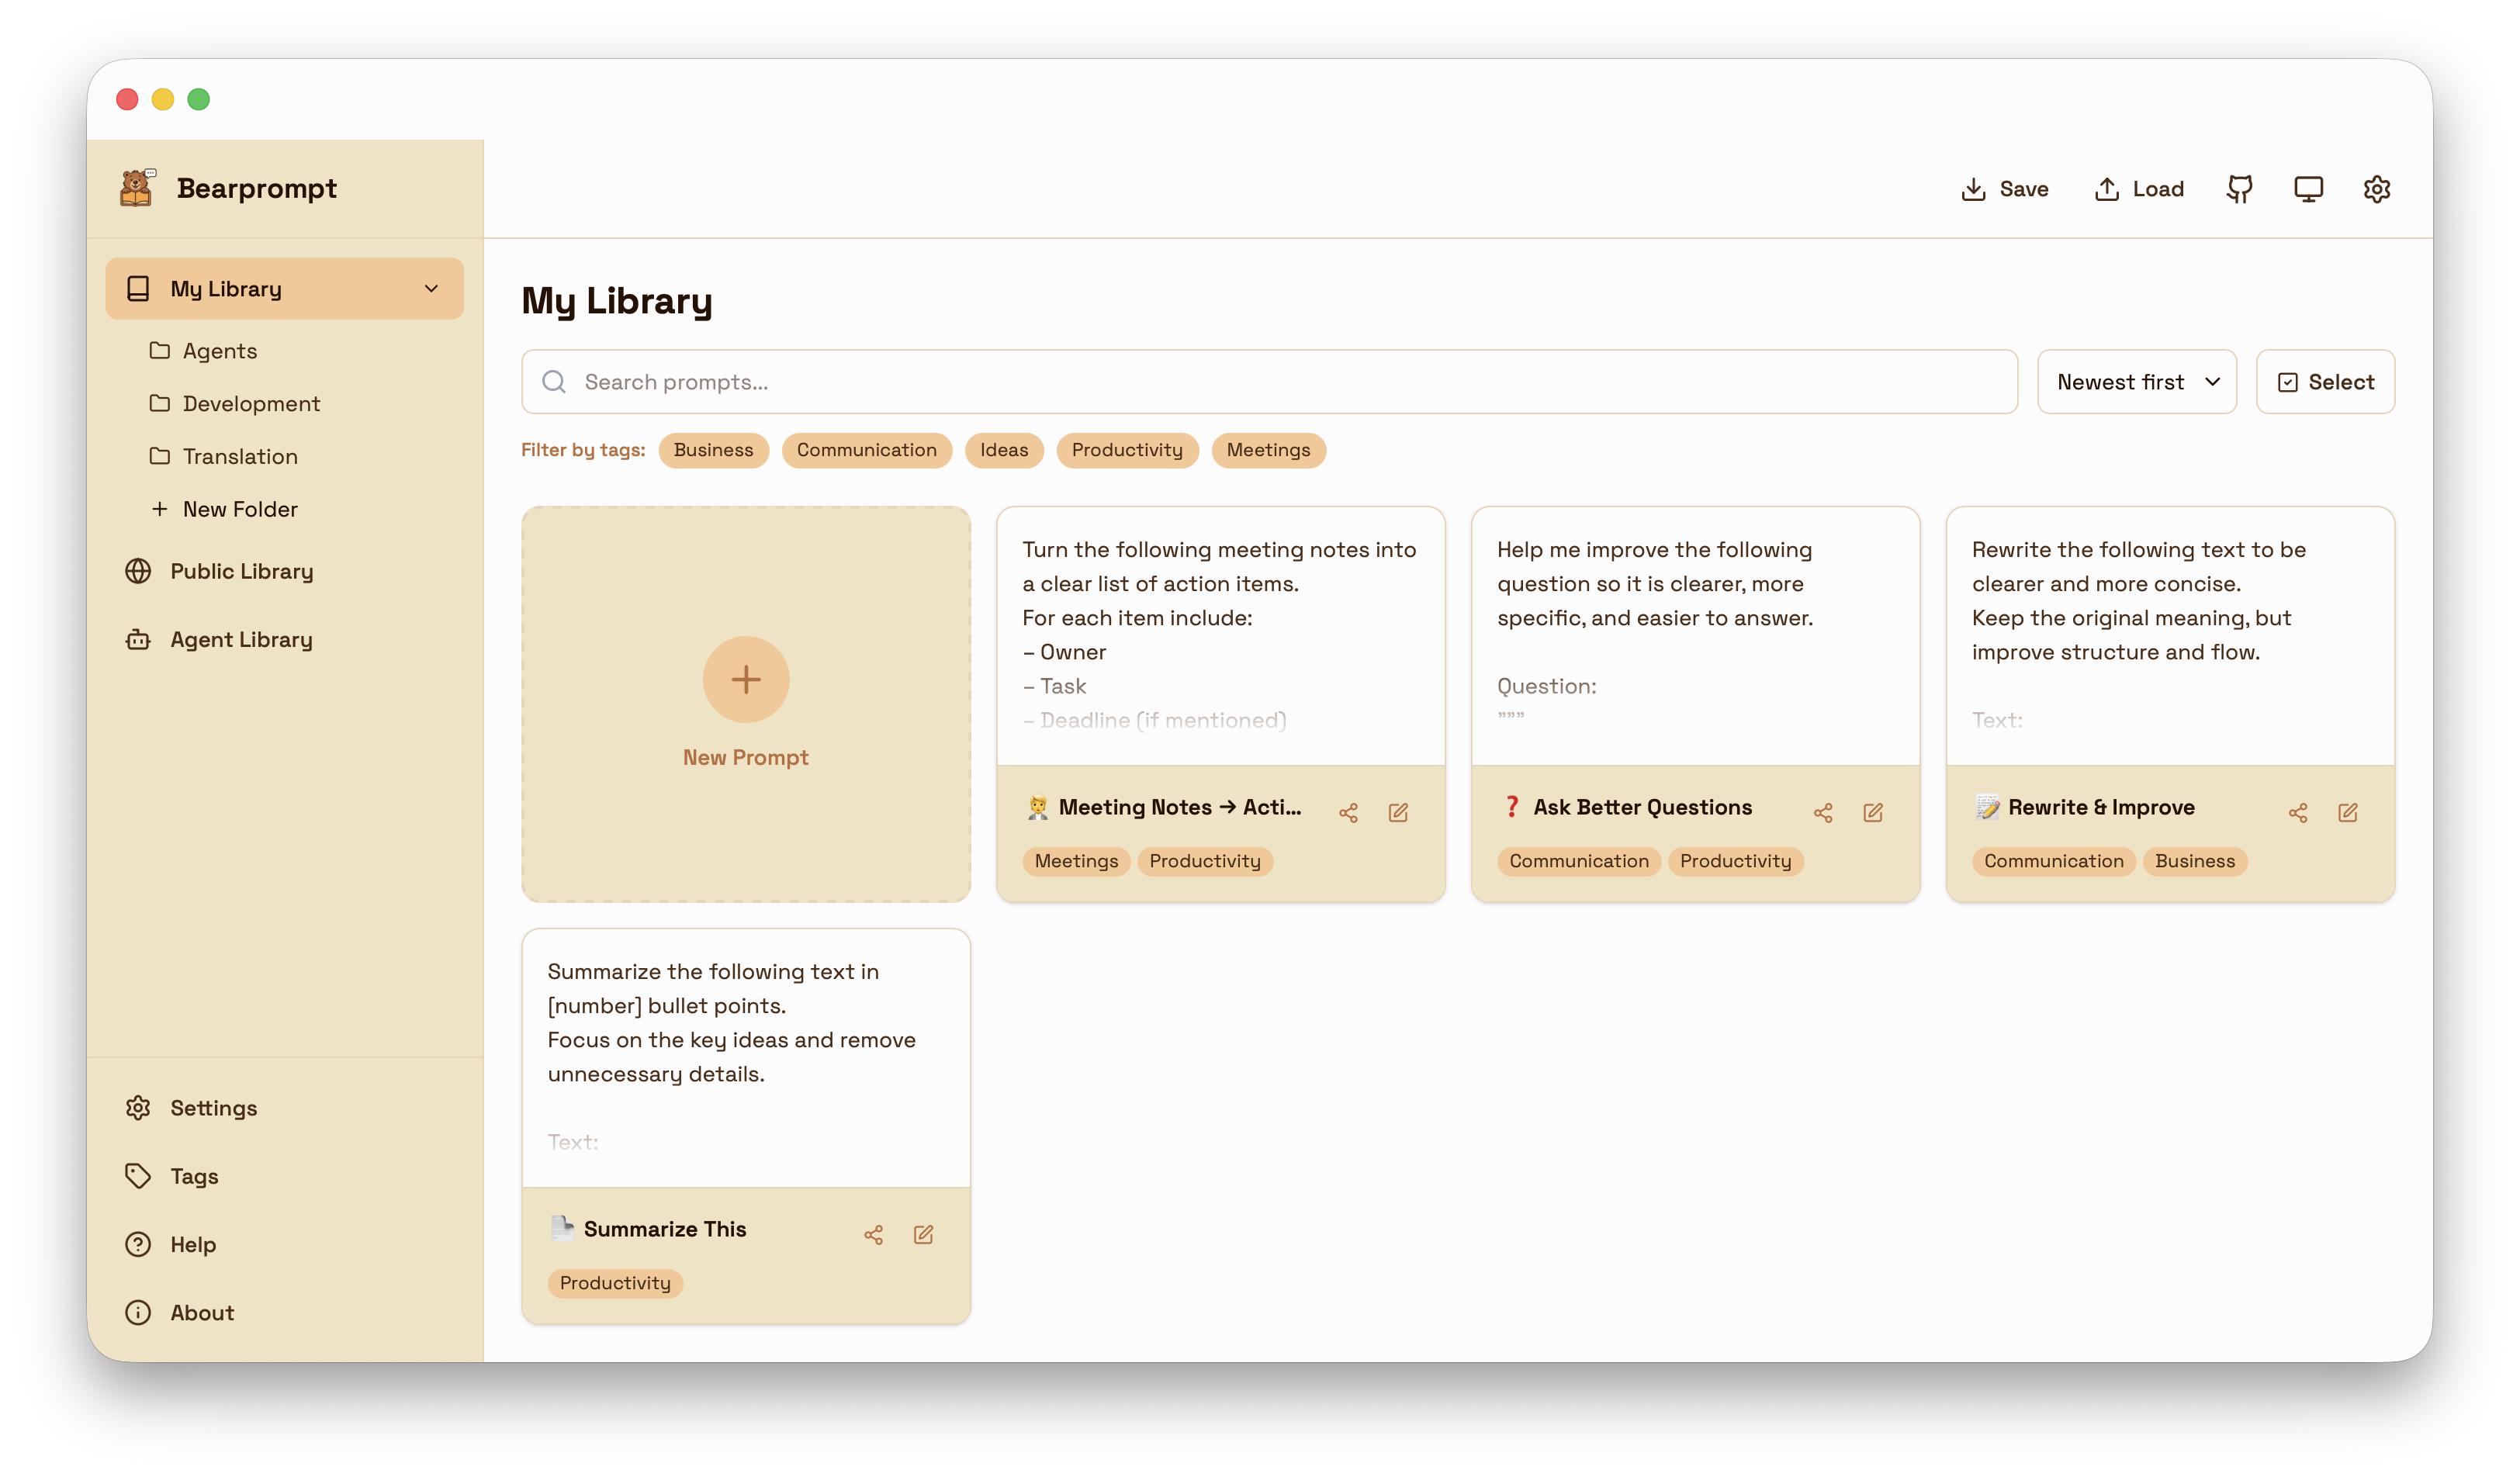This screenshot has width=2520, height=1477.
Task: Toggle the Business tag filter
Action: [713, 450]
